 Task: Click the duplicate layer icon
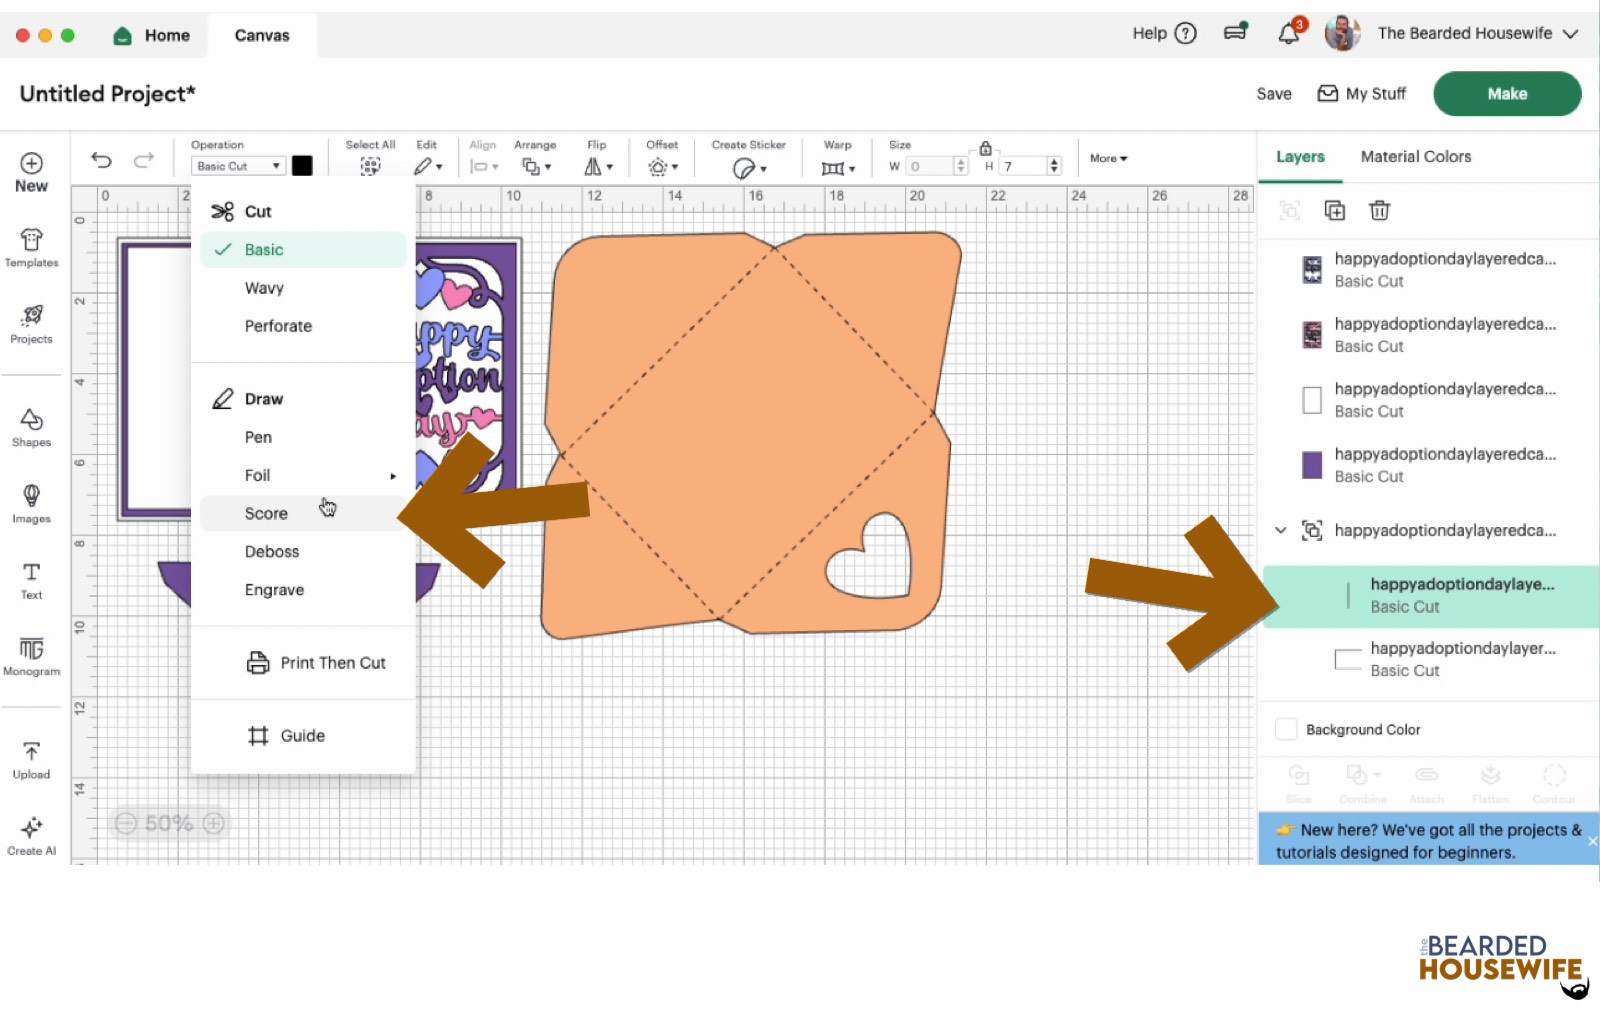[x=1334, y=210]
